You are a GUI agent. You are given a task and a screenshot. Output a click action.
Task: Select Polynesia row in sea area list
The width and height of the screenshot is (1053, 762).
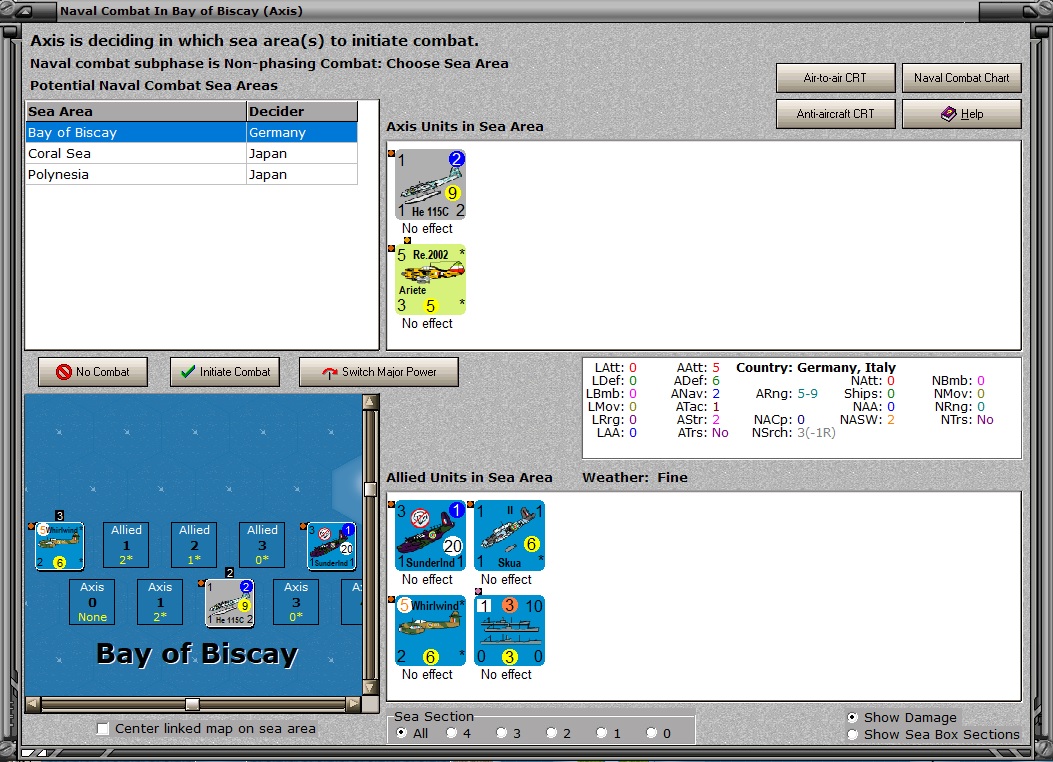pyautogui.click(x=191, y=174)
